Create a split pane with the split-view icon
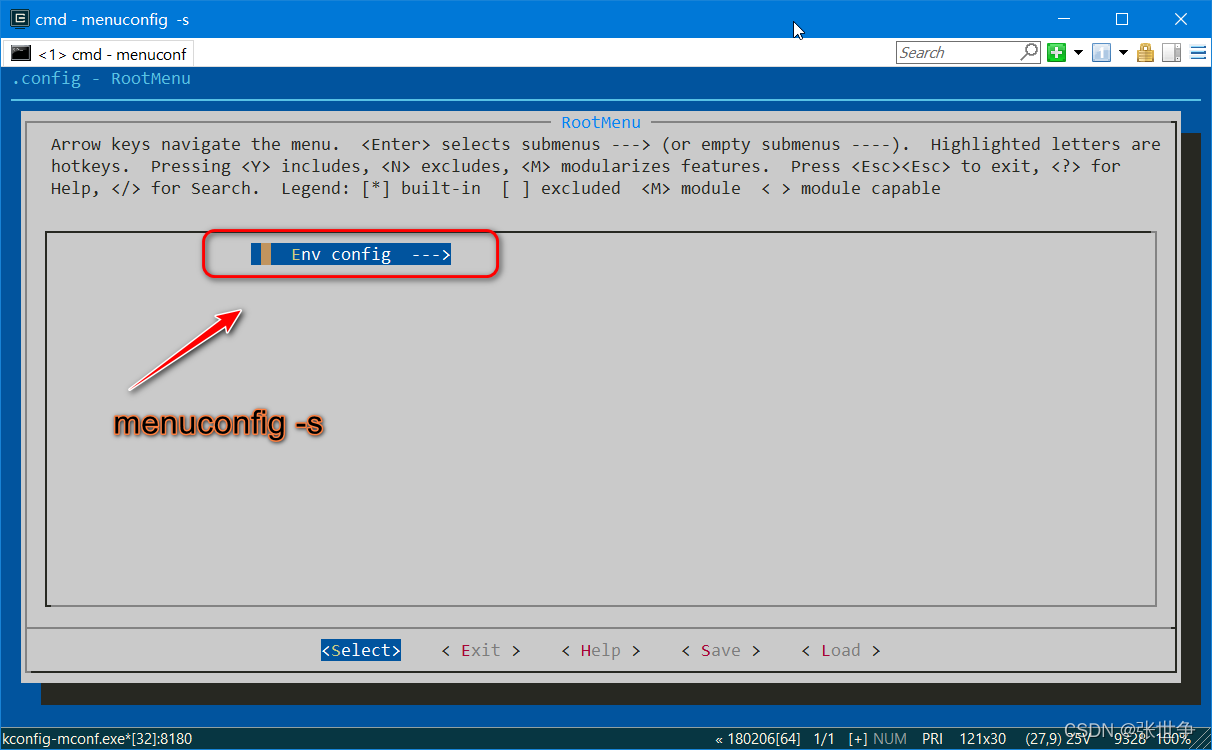1212x750 pixels. [x=1171, y=52]
